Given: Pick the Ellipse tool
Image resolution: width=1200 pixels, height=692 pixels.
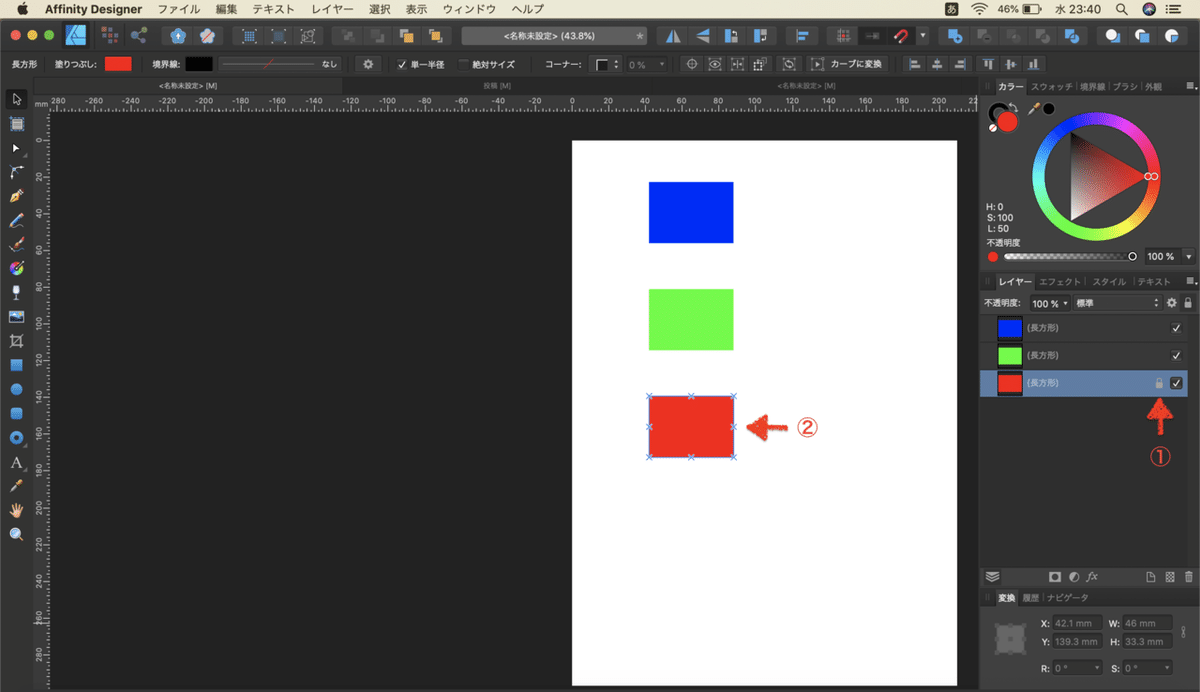Looking at the screenshot, I should click(17, 389).
